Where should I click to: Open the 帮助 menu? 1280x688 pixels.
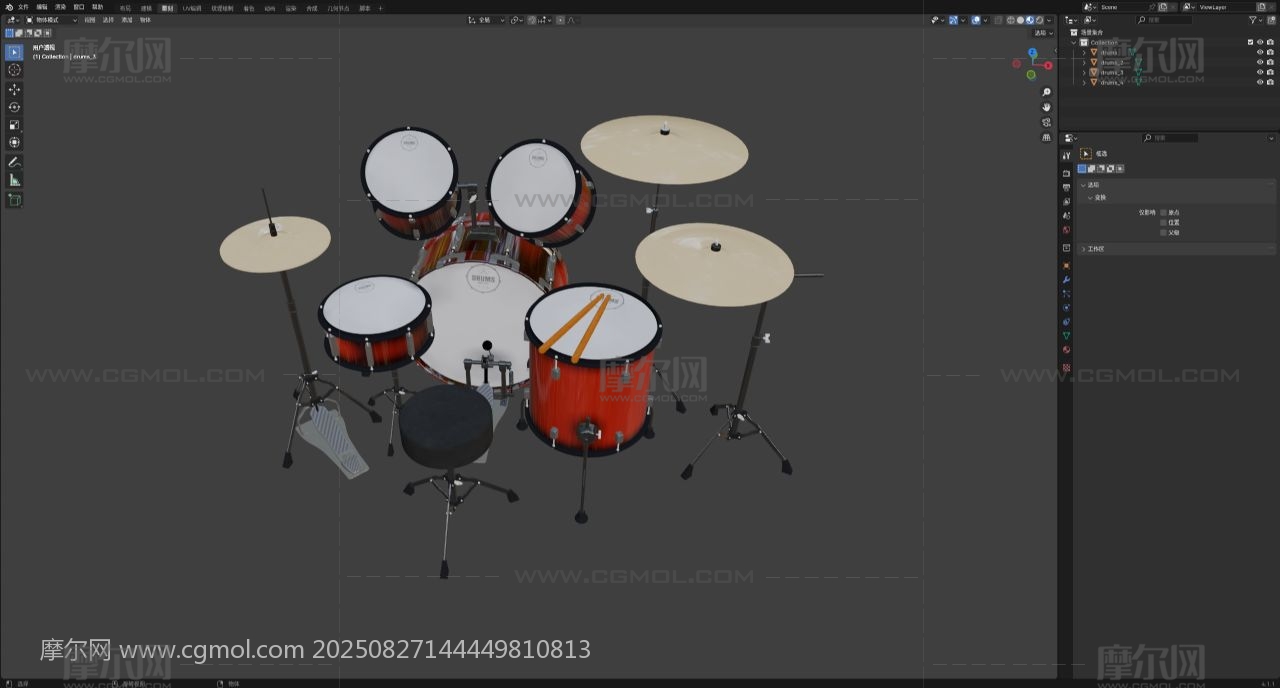click(97, 7)
